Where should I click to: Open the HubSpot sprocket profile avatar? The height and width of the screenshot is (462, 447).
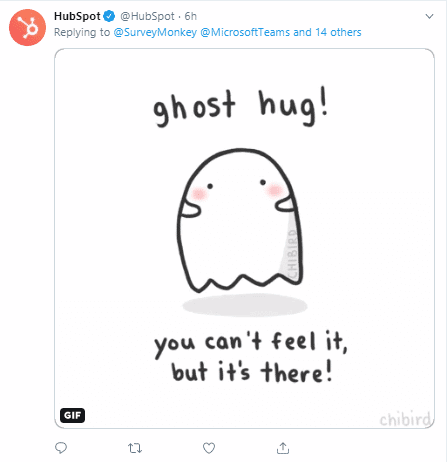(27, 27)
